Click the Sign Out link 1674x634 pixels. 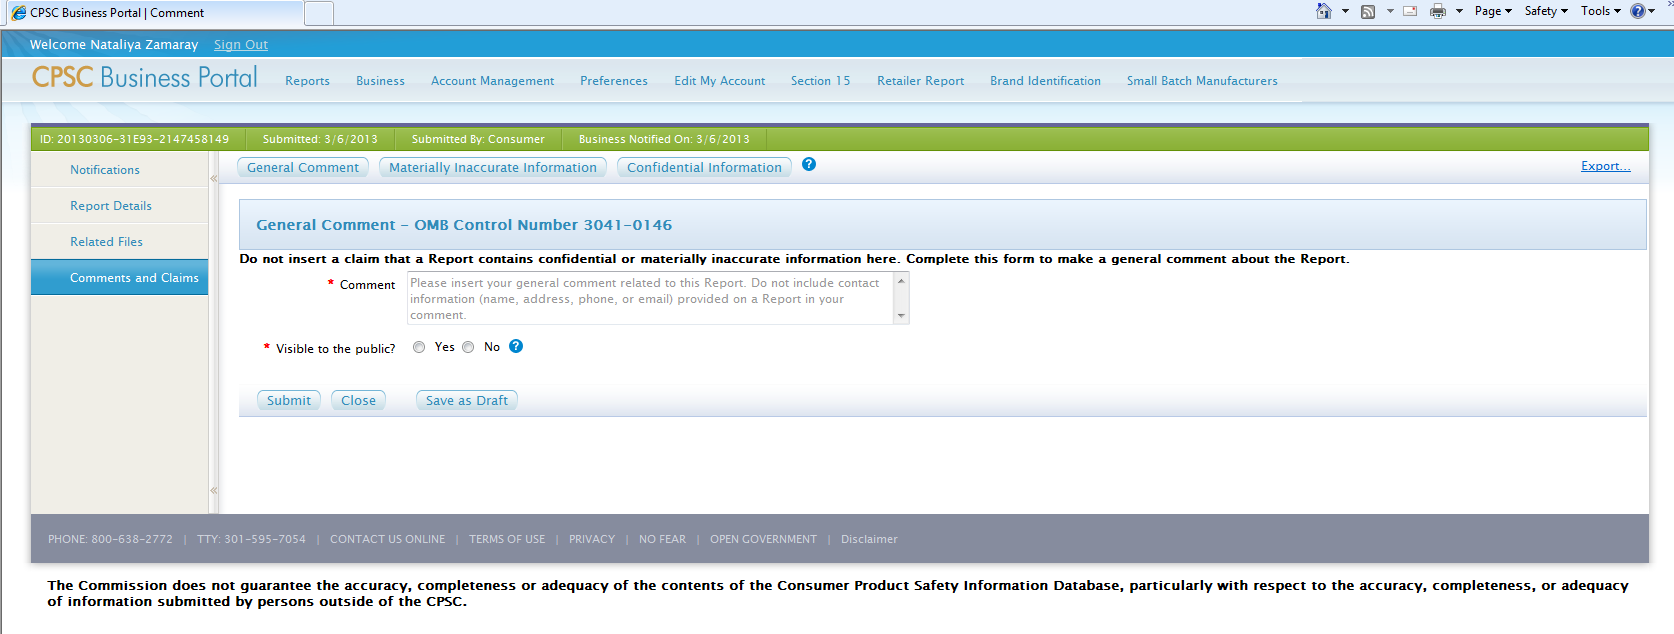coord(241,45)
